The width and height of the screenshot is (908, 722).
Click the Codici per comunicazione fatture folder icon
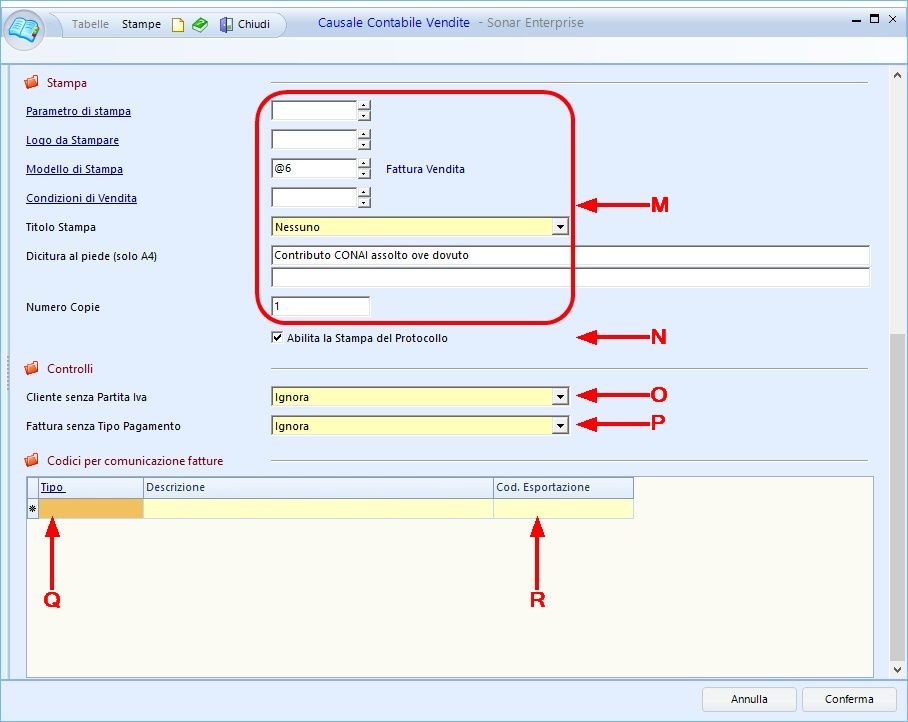(x=31, y=461)
